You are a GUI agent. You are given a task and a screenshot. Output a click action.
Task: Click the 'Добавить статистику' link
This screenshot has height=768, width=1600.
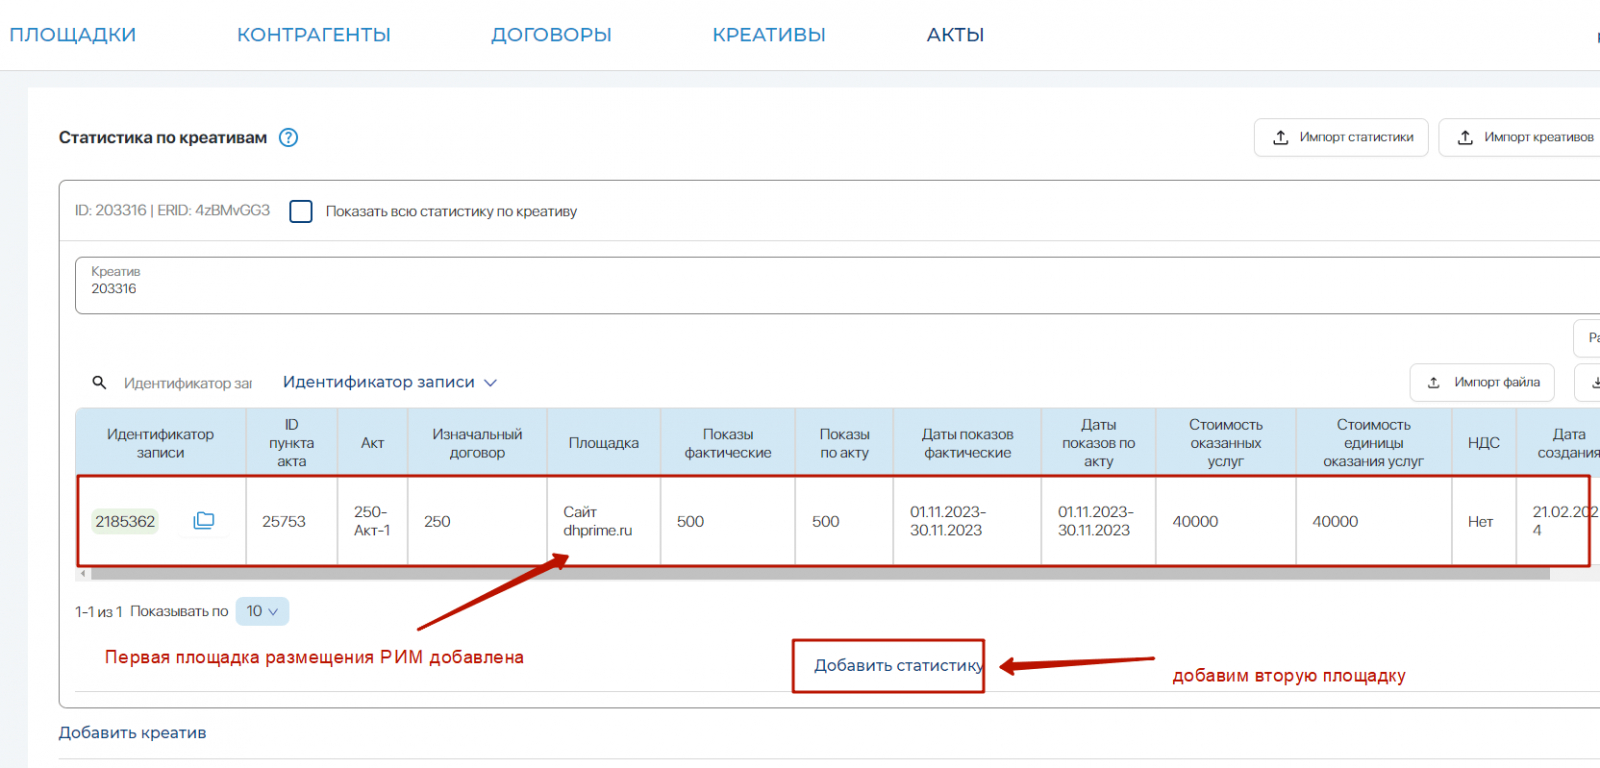click(x=897, y=666)
